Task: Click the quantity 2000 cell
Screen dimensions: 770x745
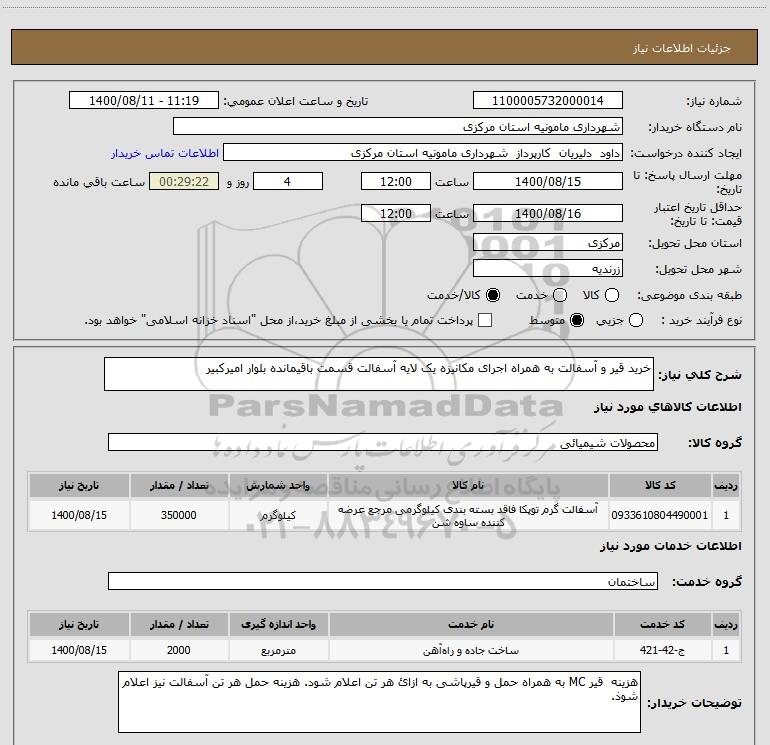Action: coord(179,650)
